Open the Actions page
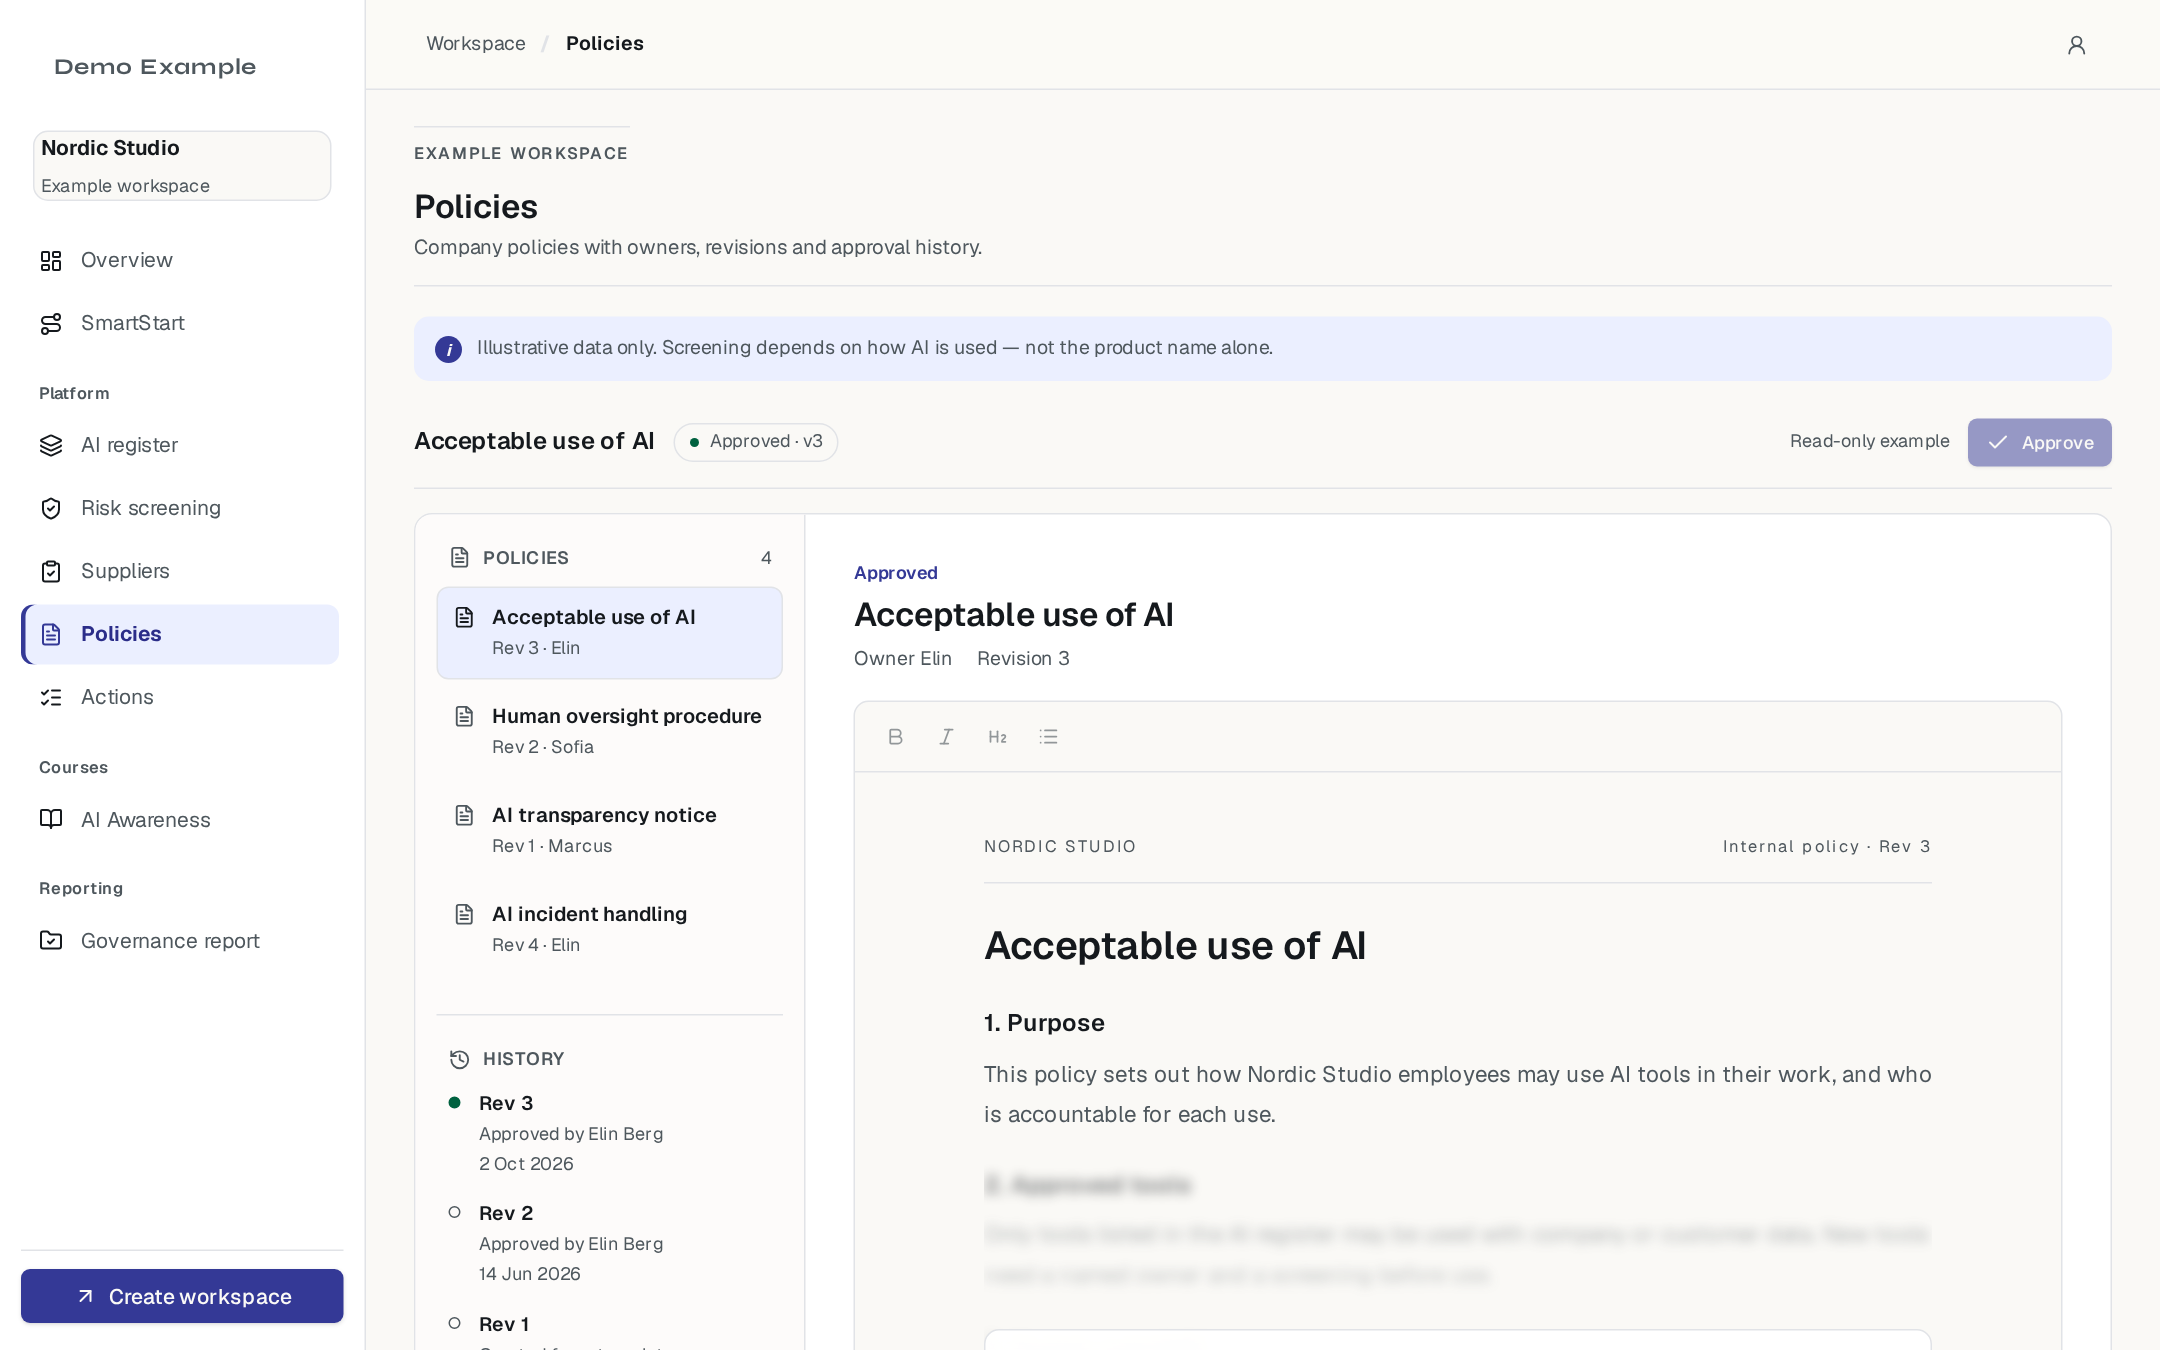 click(x=180, y=697)
